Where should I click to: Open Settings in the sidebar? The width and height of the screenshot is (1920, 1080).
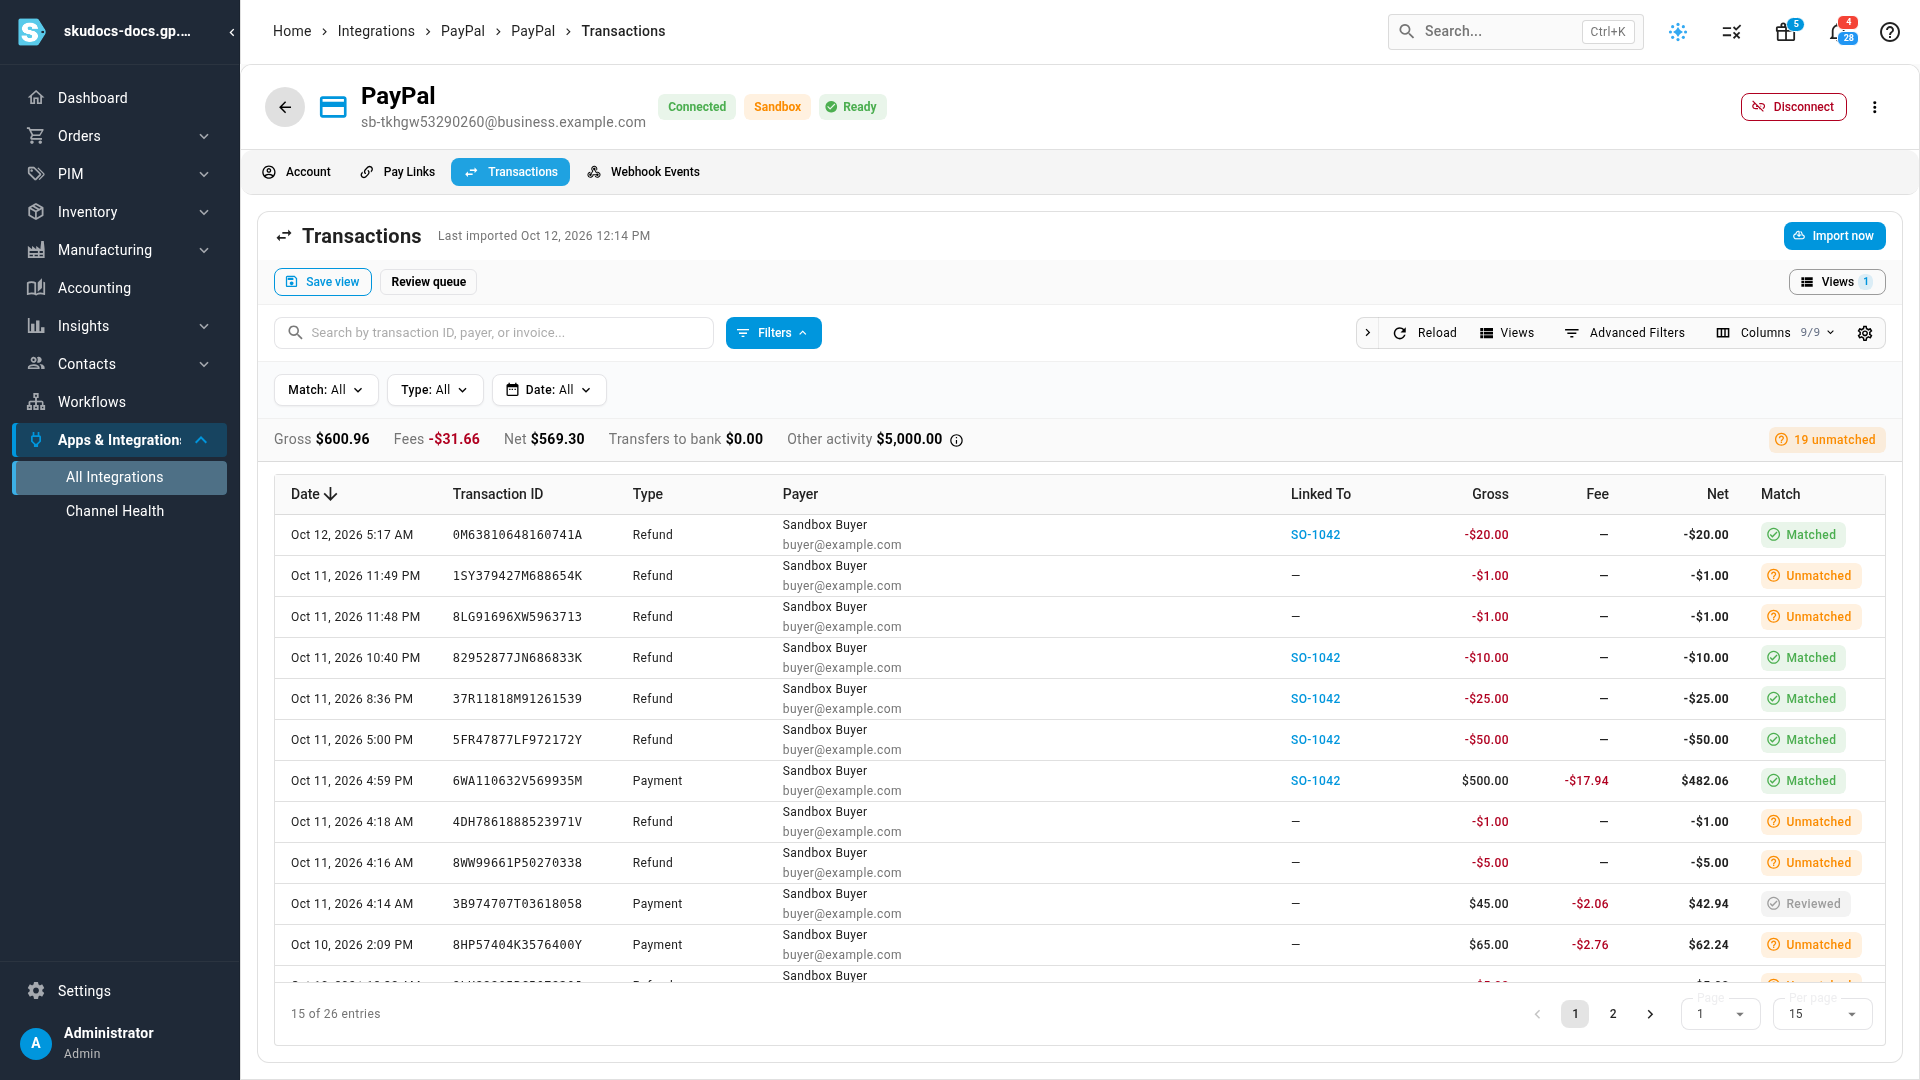[120, 991]
